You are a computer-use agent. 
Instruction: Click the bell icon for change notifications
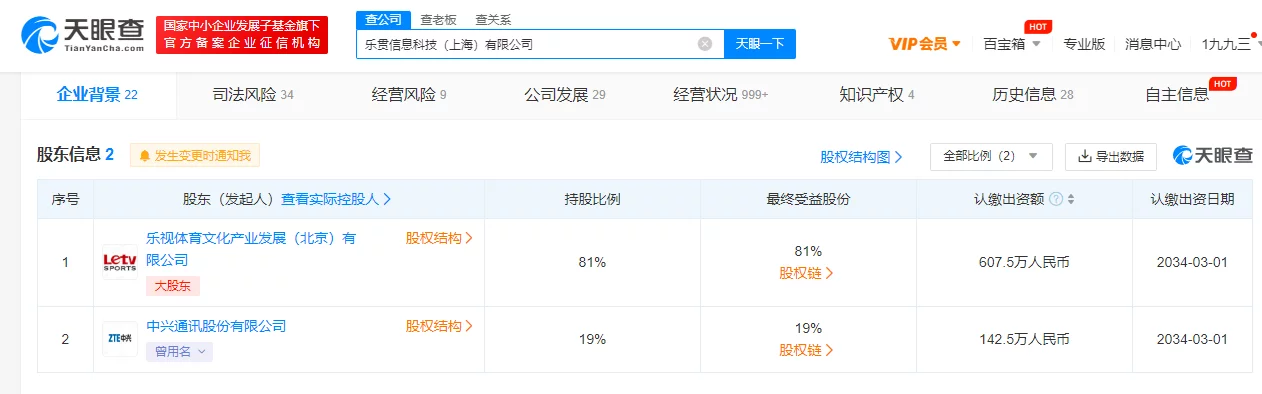click(145, 156)
